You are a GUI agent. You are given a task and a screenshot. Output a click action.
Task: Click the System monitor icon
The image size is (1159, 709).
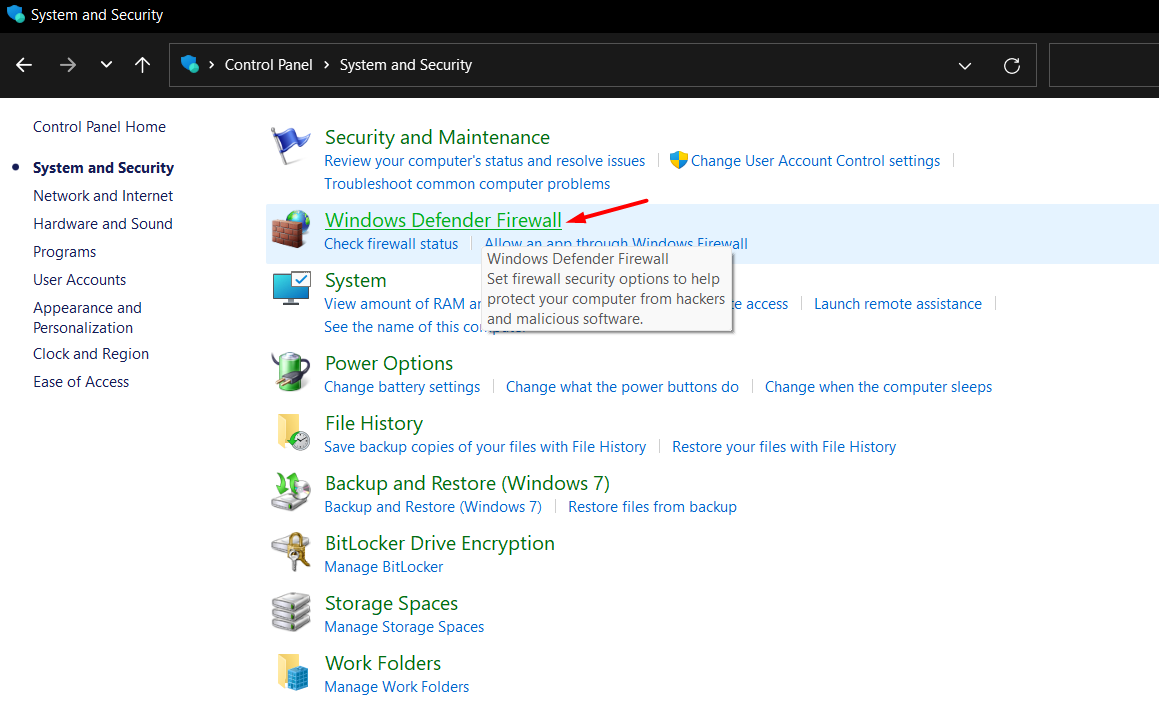click(x=291, y=288)
